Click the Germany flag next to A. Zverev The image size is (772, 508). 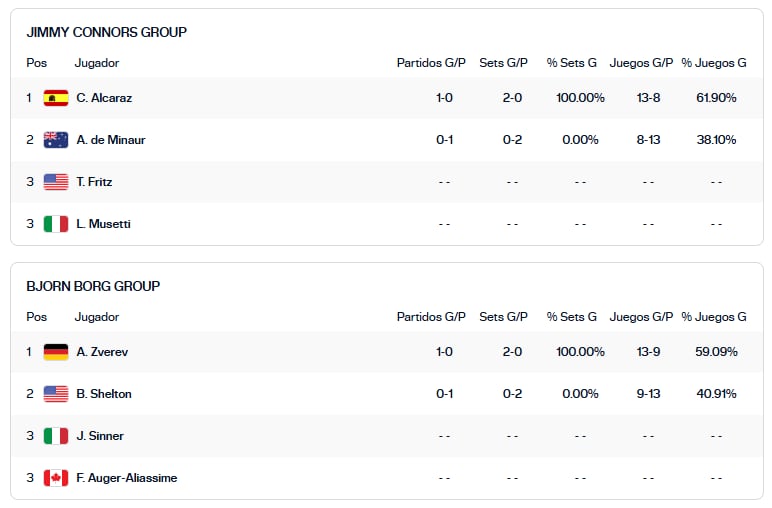tap(56, 352)
